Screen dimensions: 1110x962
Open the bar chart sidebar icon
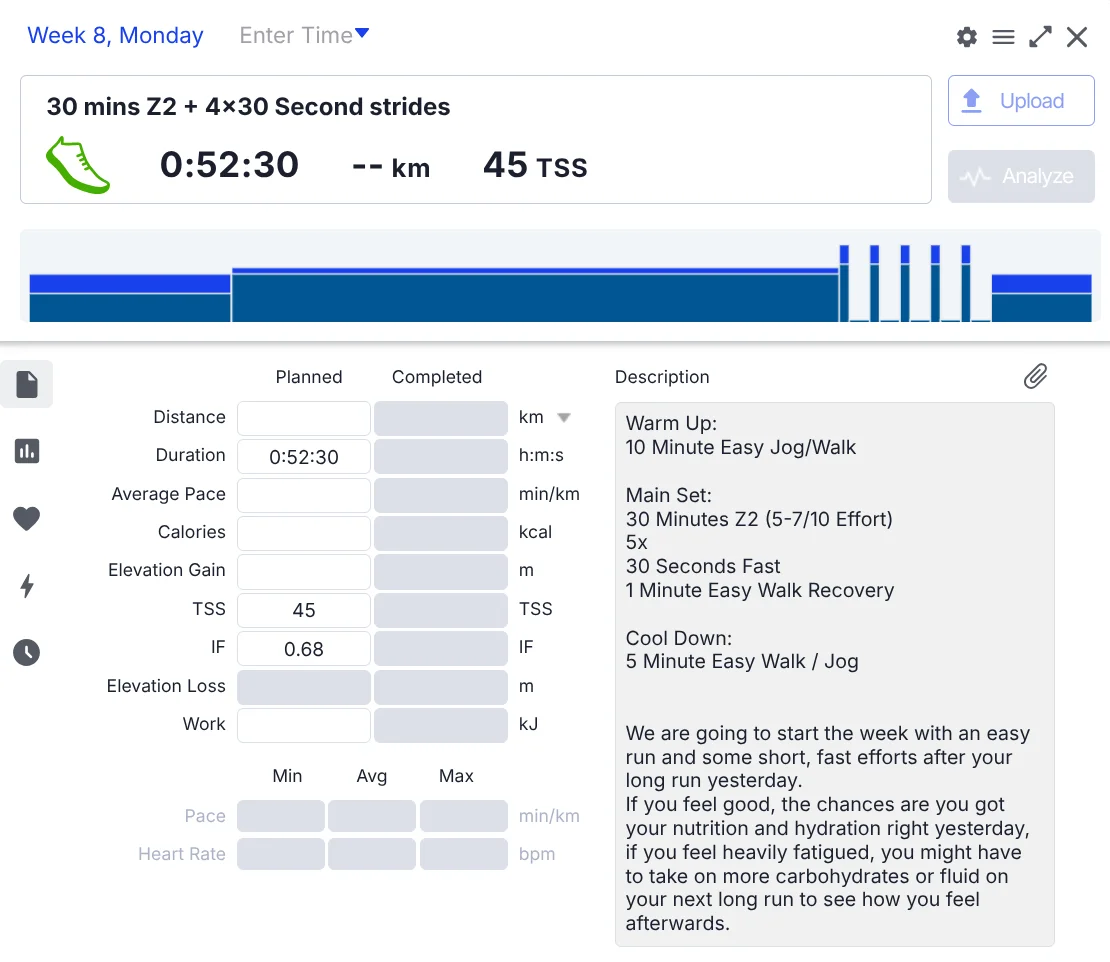coord(27,451)
